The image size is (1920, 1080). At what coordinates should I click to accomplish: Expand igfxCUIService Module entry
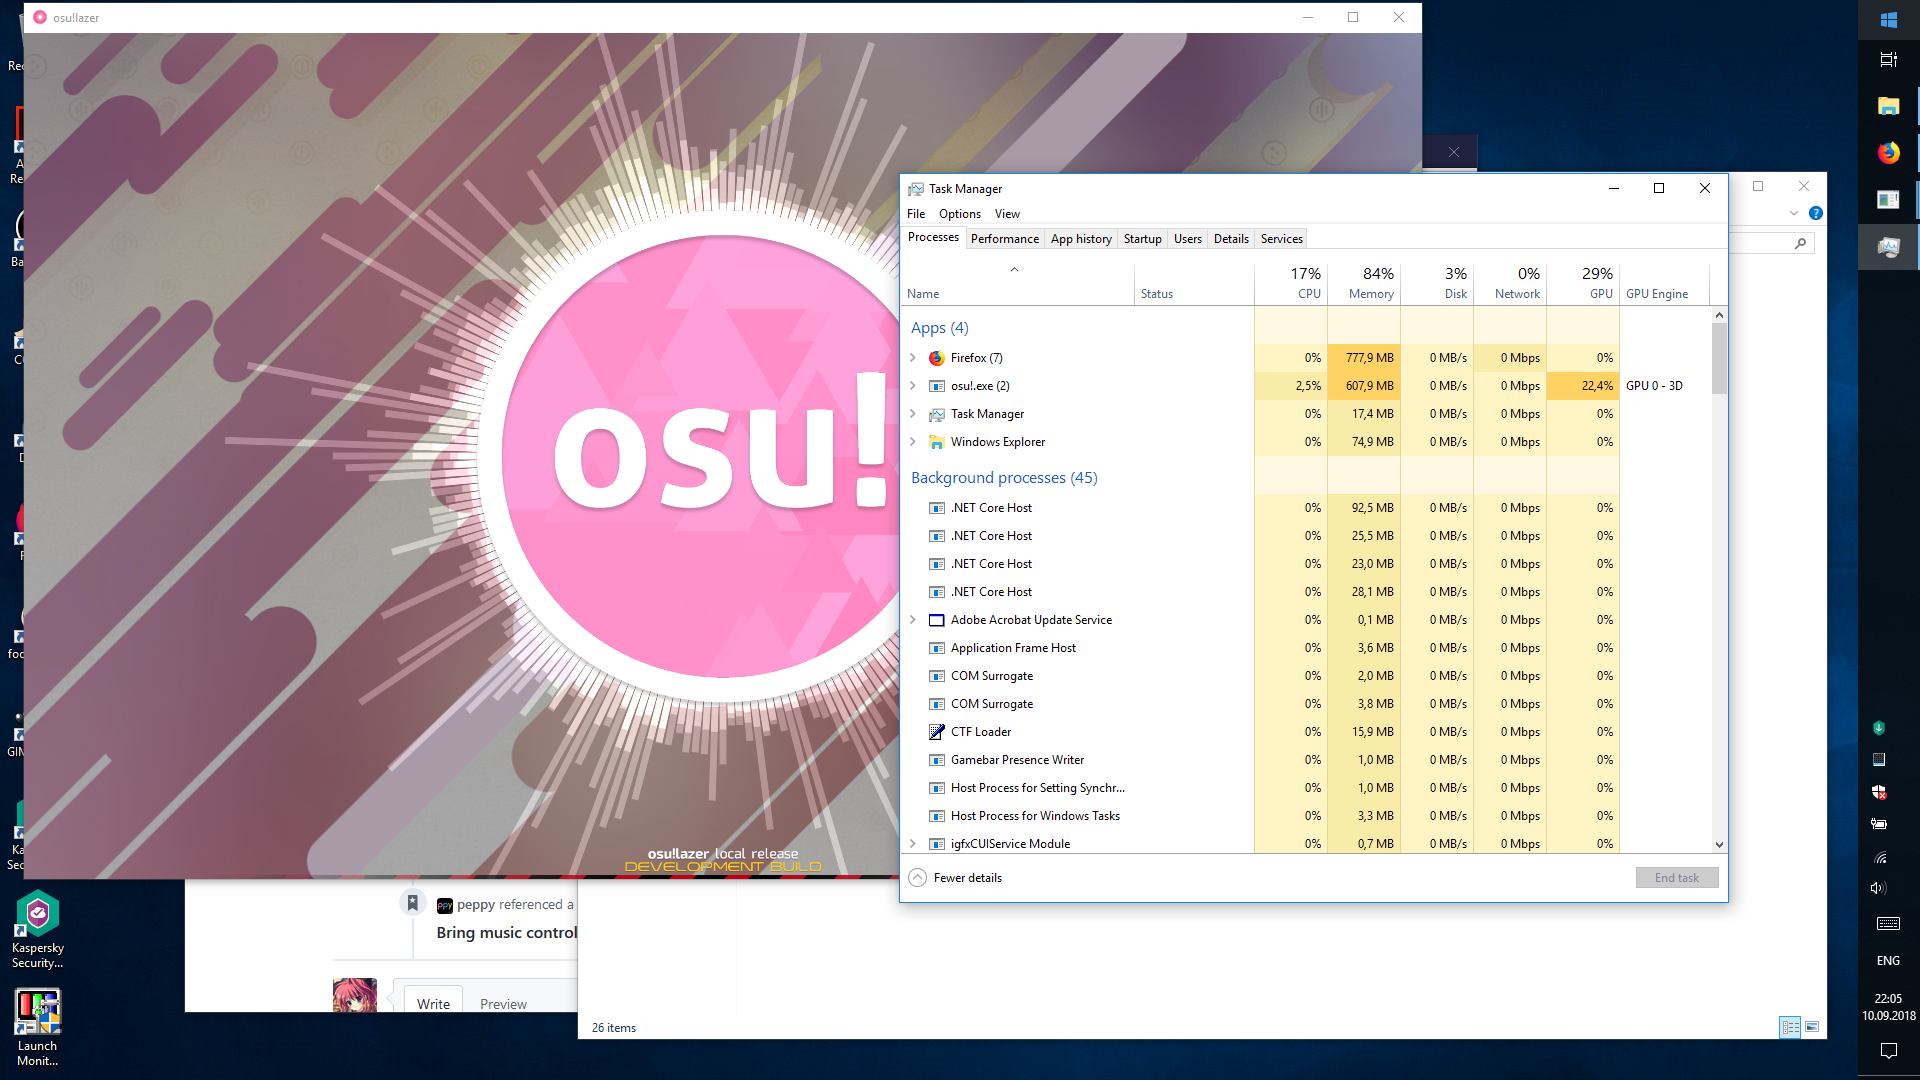point(913,844)
